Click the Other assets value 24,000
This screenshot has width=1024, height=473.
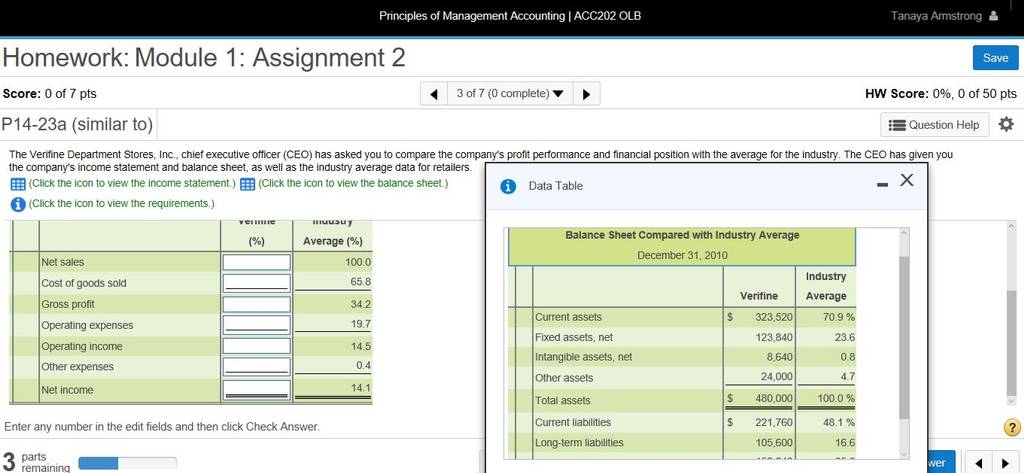pyautogui.click(x=776, y=377)
